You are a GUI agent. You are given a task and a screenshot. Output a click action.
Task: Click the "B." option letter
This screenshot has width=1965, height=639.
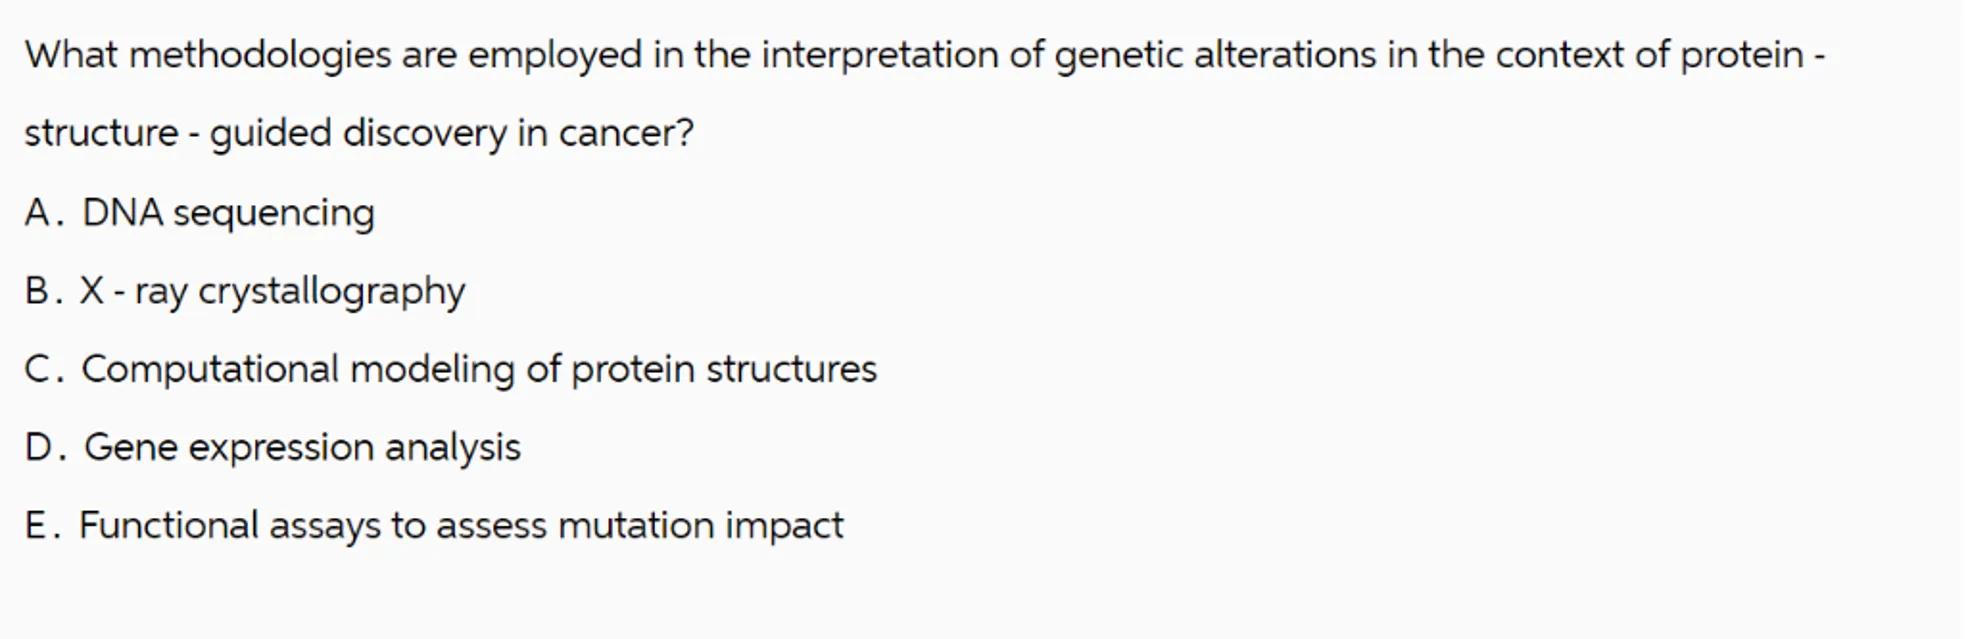(x=44, y=291)
